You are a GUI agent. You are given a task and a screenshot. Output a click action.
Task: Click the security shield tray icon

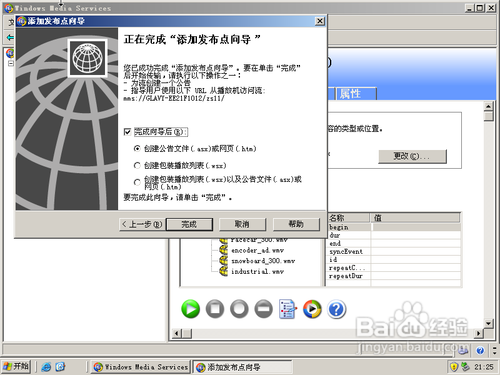tap(454, 367)
